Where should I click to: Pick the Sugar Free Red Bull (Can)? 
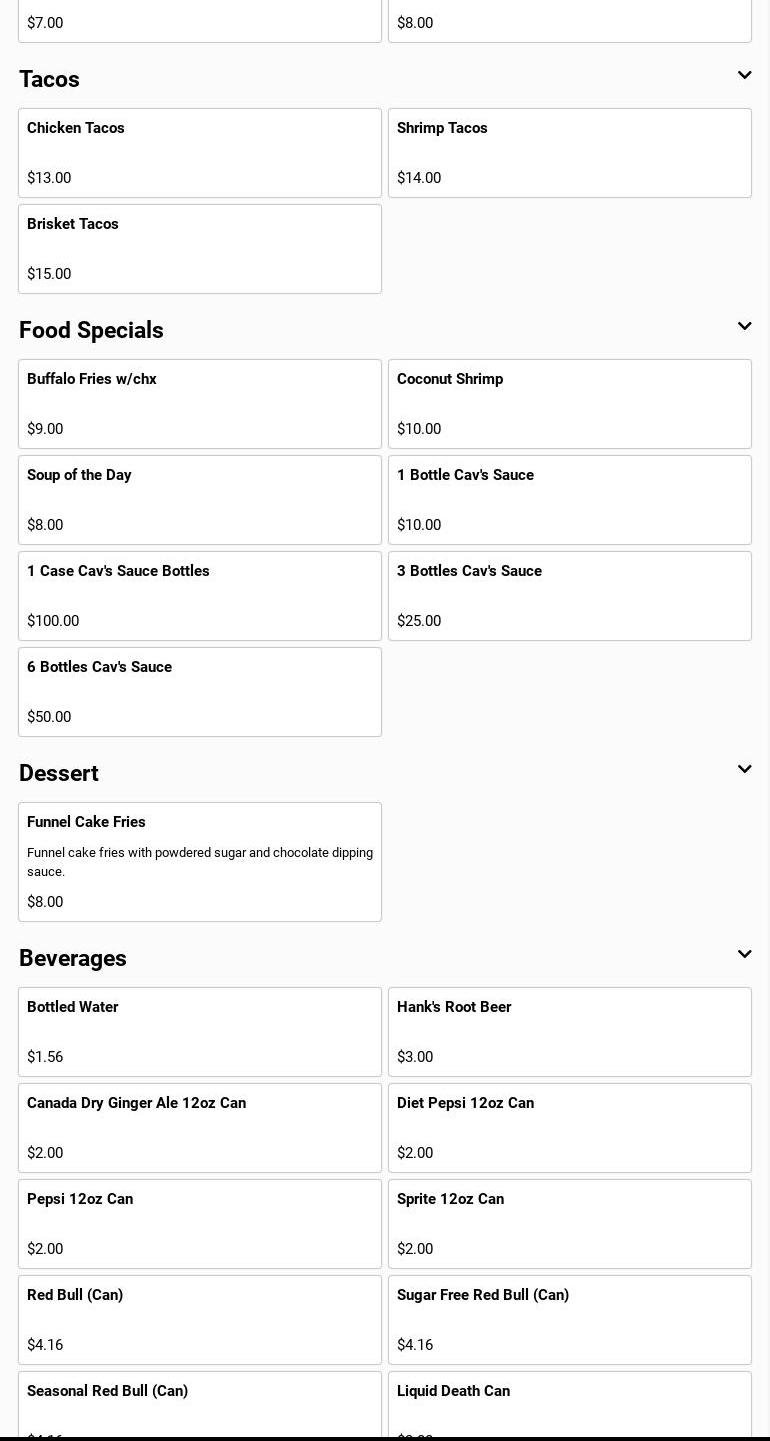pos(569,1320)
